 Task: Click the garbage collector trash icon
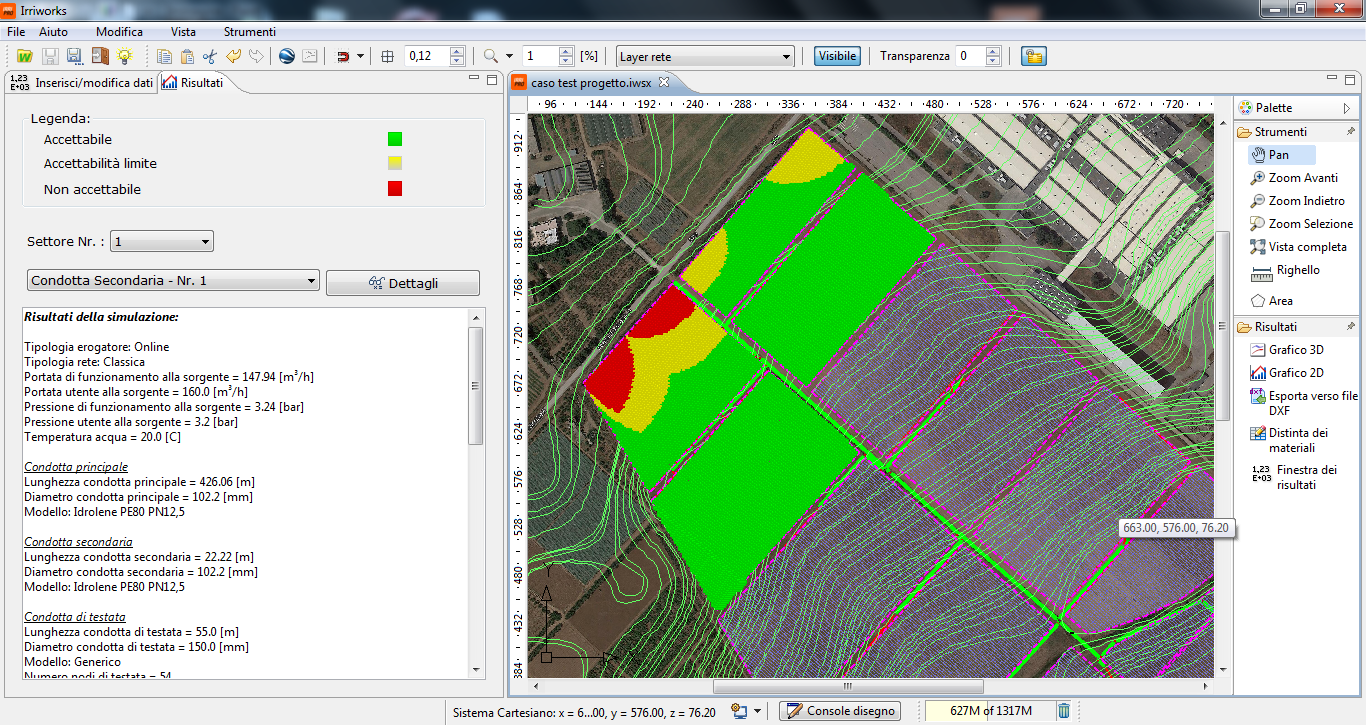coord(1064,711)
